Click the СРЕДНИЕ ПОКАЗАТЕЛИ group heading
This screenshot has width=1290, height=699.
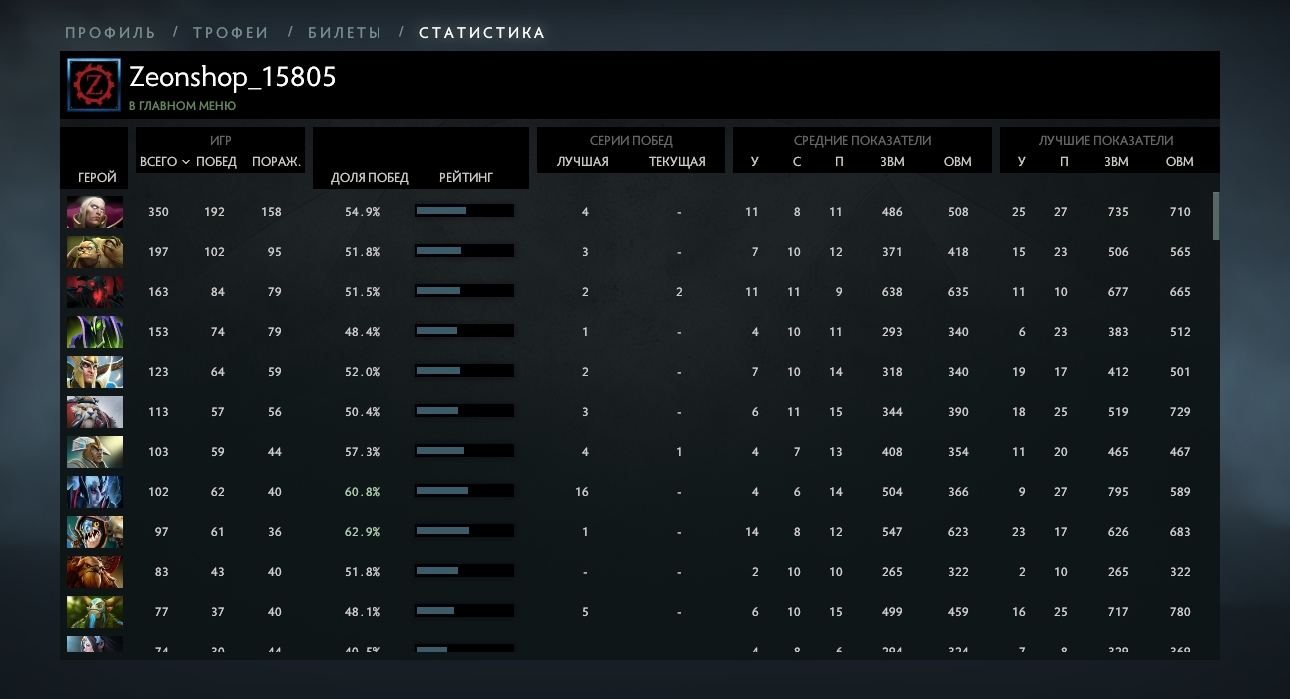pos(862,141)
